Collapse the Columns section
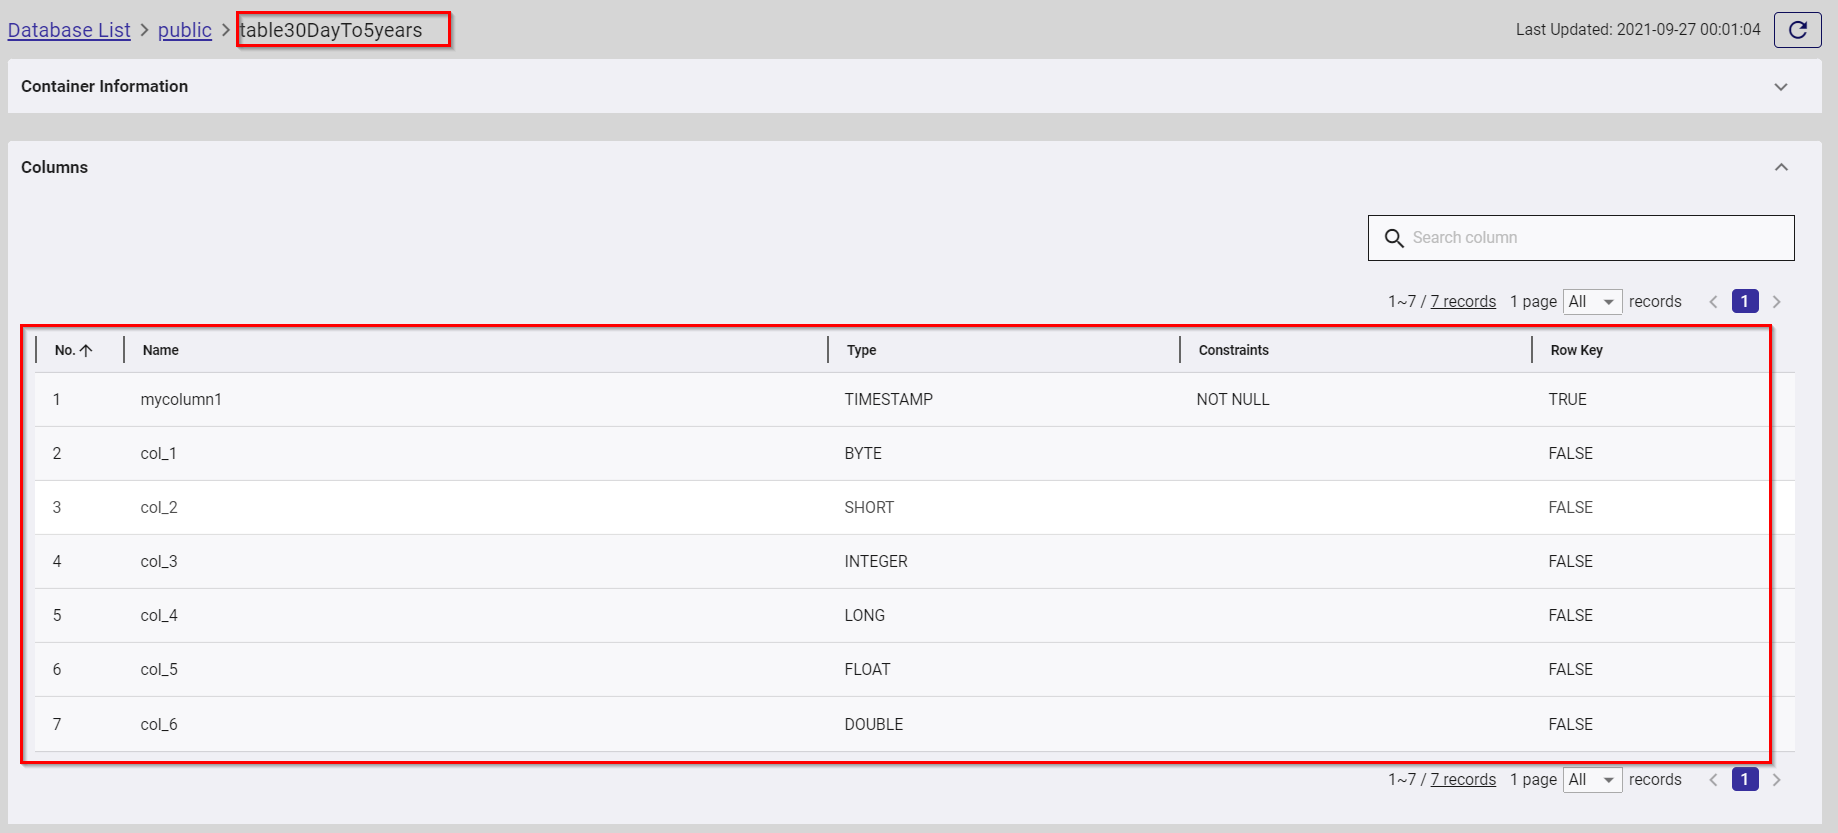The height and width of the screenshot is (833, 1838). [x=1780, y=167]
